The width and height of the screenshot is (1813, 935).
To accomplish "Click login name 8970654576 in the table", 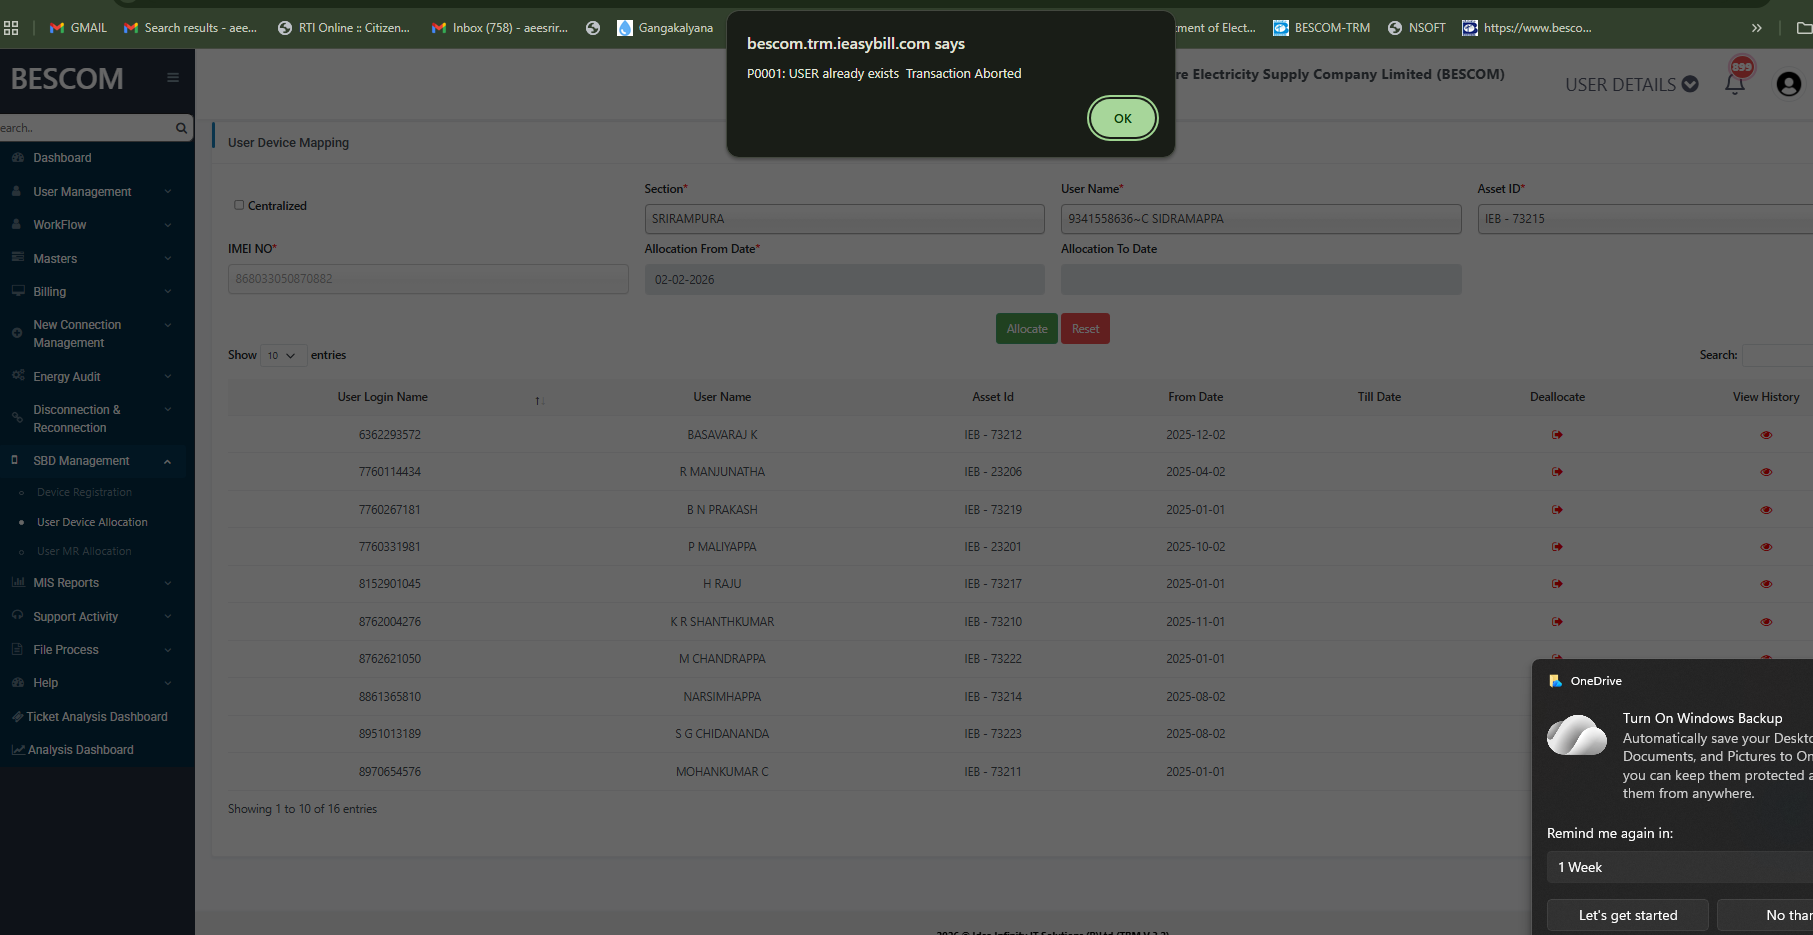I will coord(390,772).
